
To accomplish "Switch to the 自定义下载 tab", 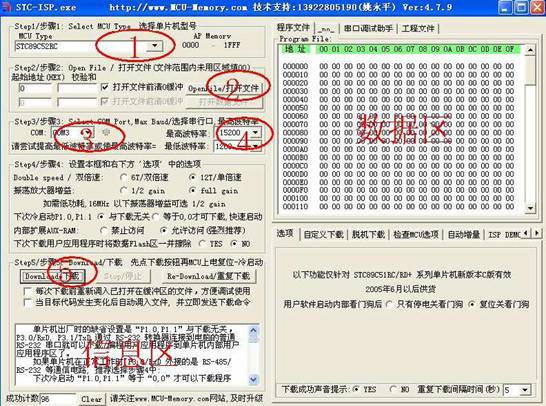I will (323, 234).
